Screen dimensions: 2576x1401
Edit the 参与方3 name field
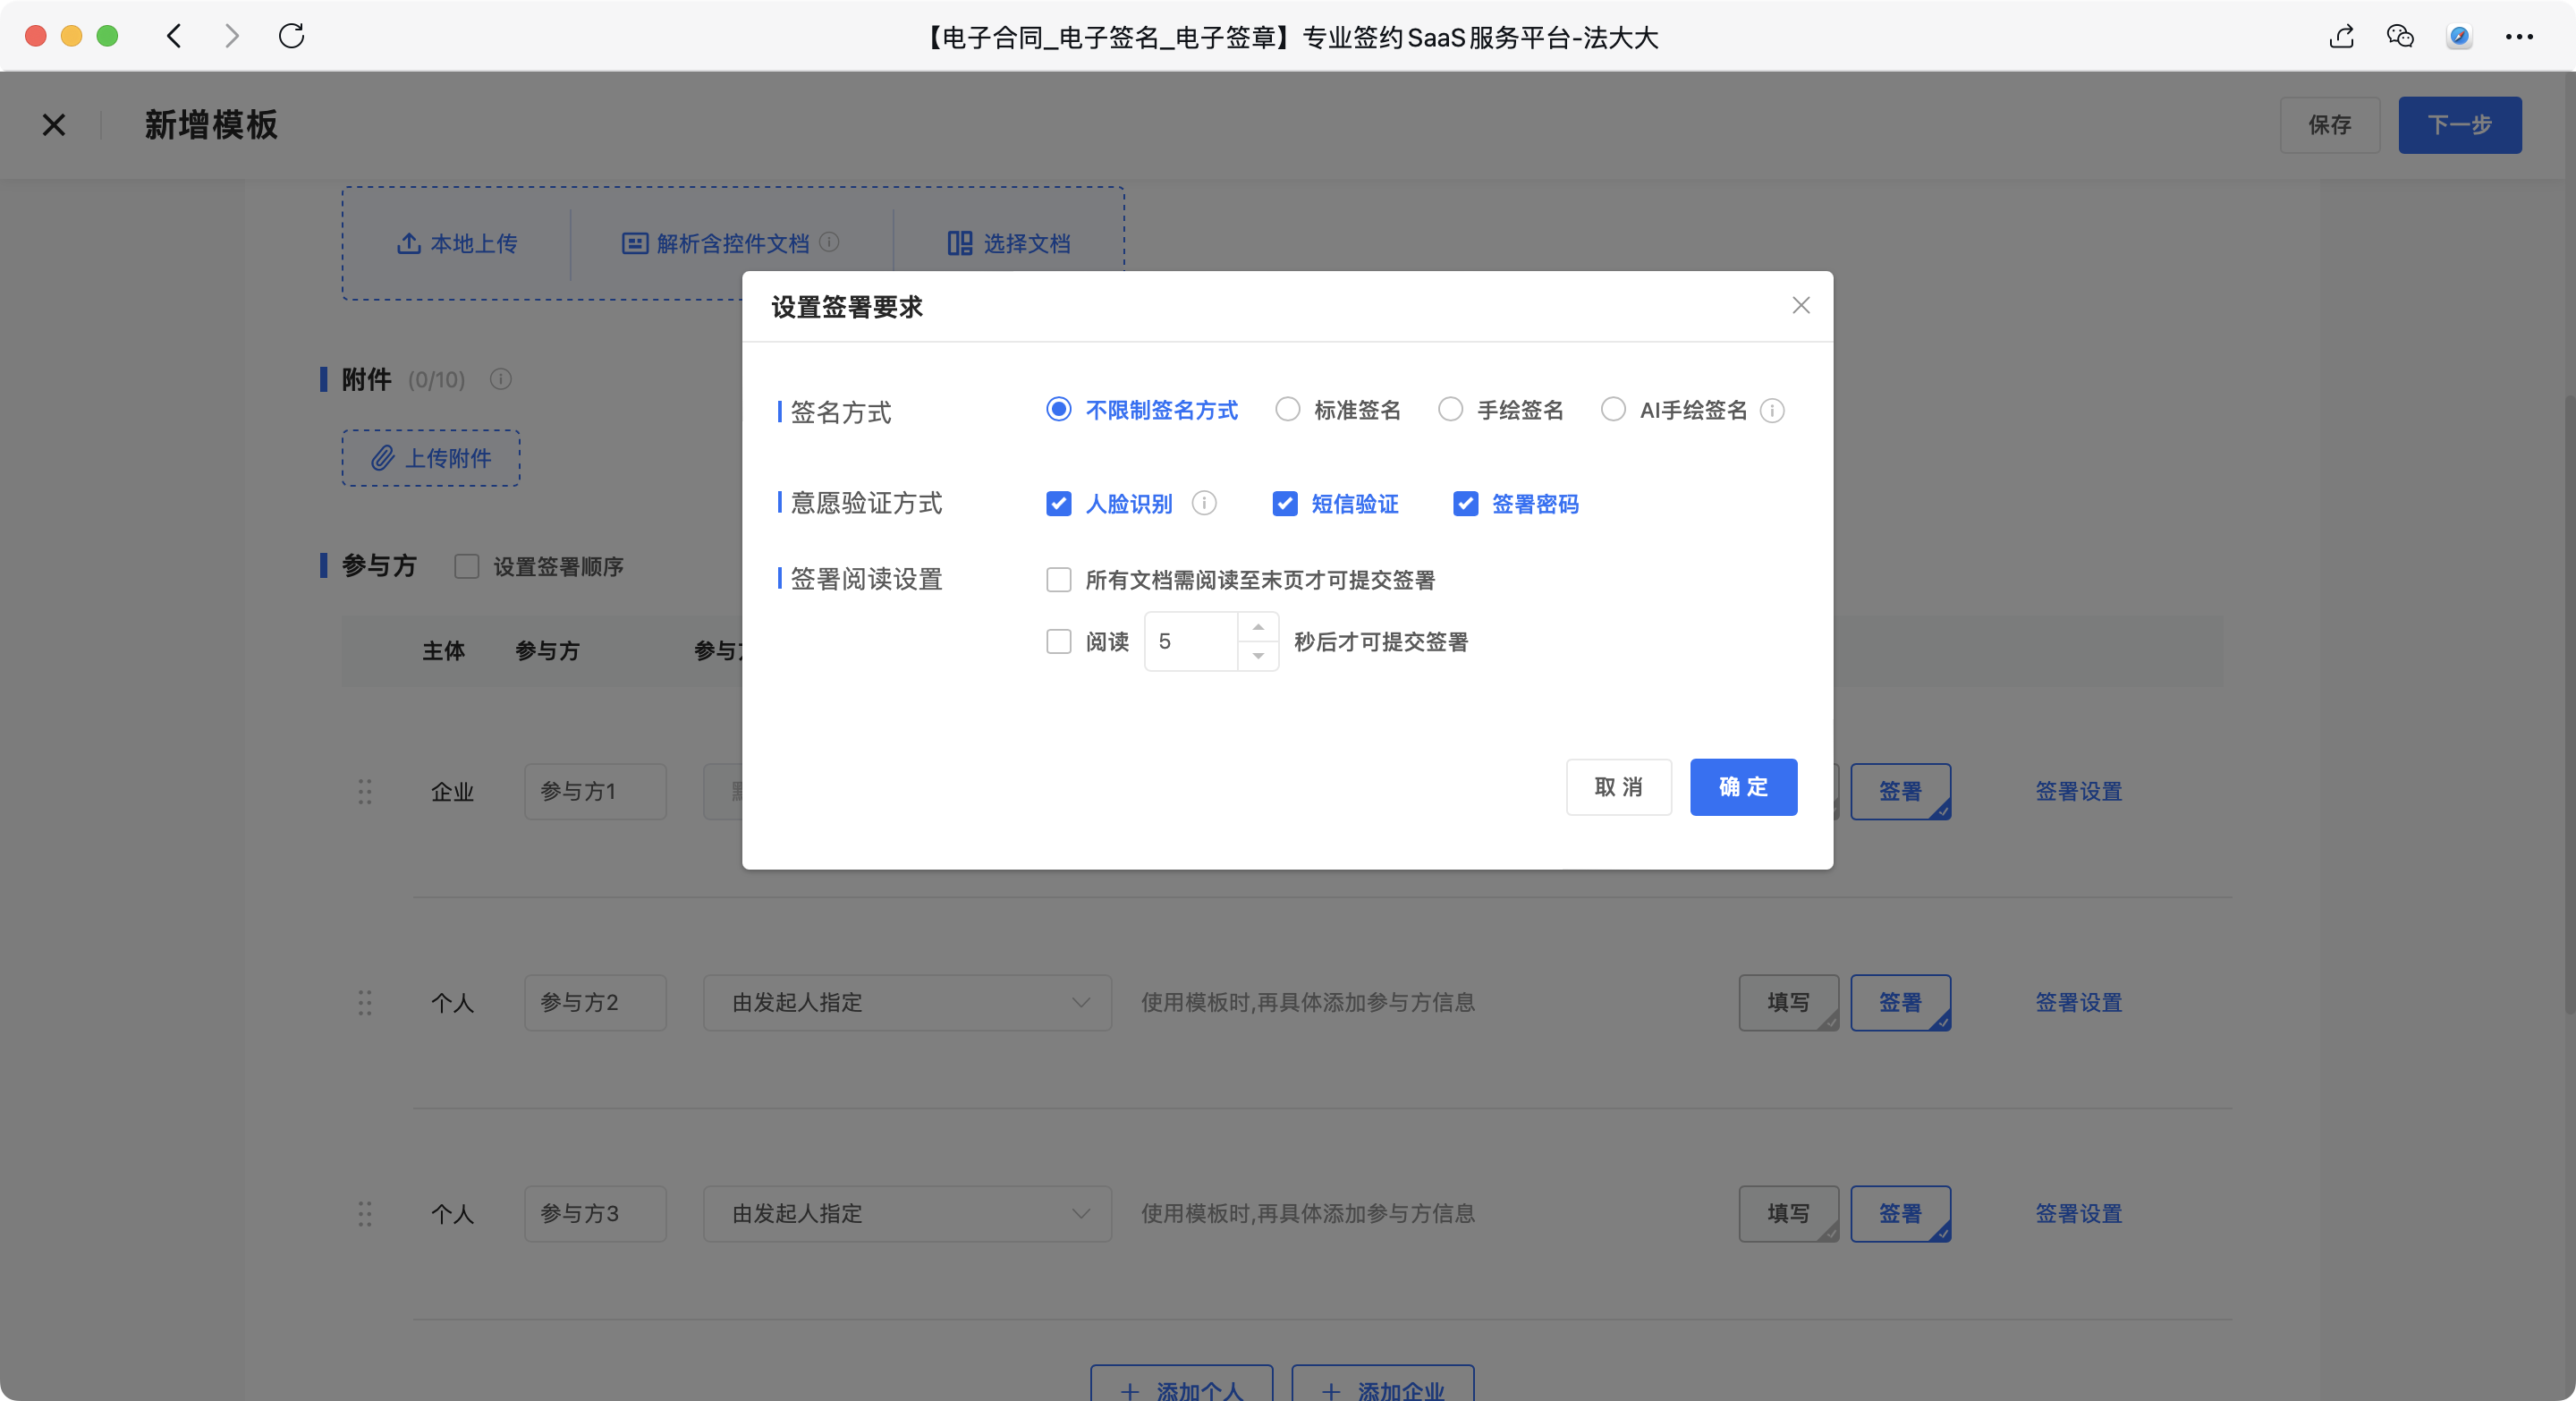coord(595,1214)
